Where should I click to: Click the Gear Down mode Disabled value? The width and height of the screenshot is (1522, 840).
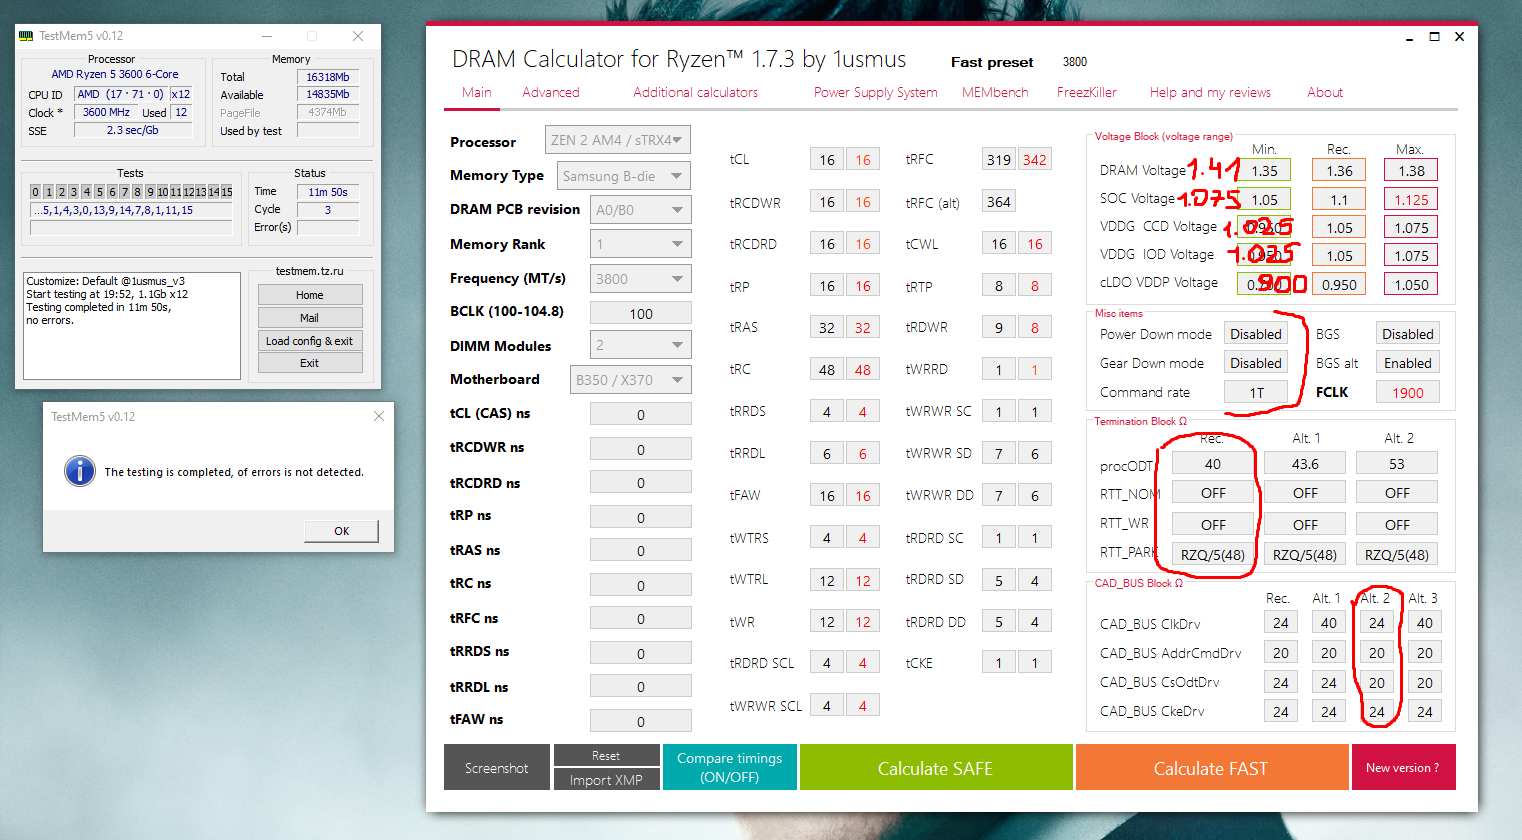click(x=1256, y=363)
